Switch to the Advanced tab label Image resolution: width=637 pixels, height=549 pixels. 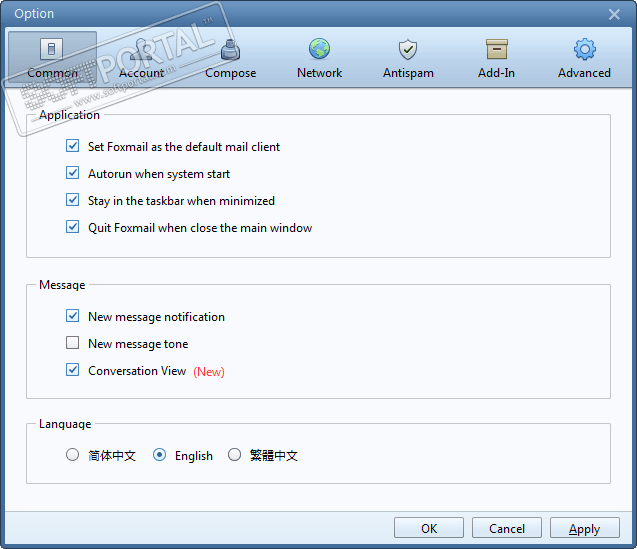coord(584,73)
